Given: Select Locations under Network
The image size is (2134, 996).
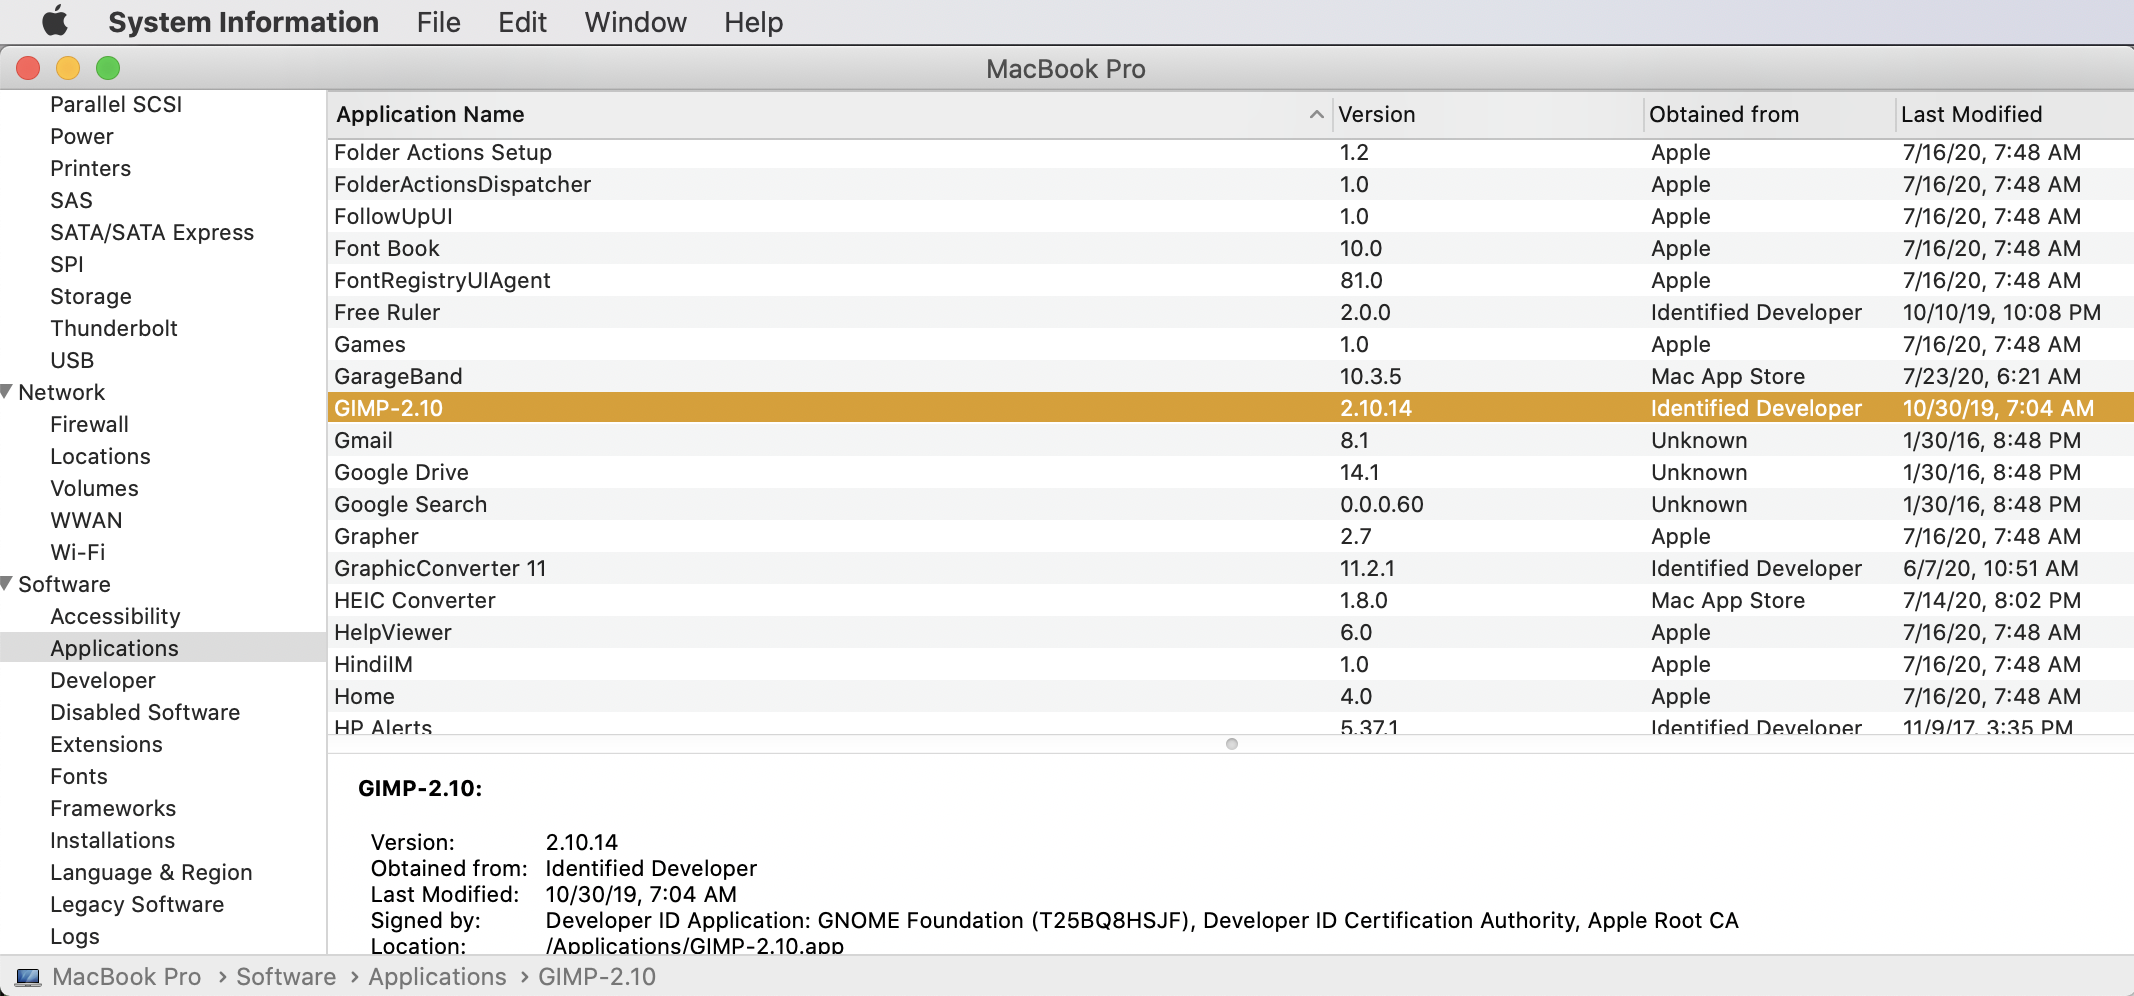Looking at the screenshot, I should [x=100, y=456].
